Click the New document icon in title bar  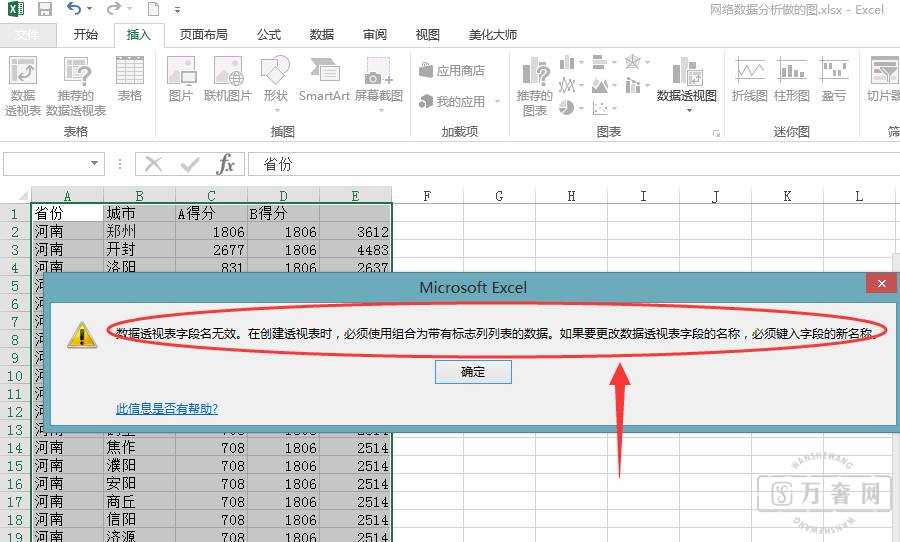(x=153, y=9)
